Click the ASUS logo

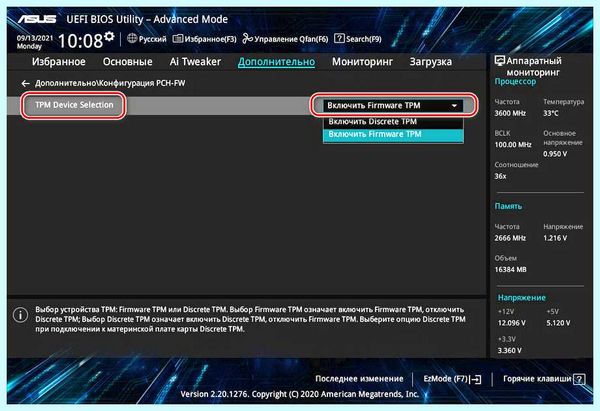pos(37,19)
